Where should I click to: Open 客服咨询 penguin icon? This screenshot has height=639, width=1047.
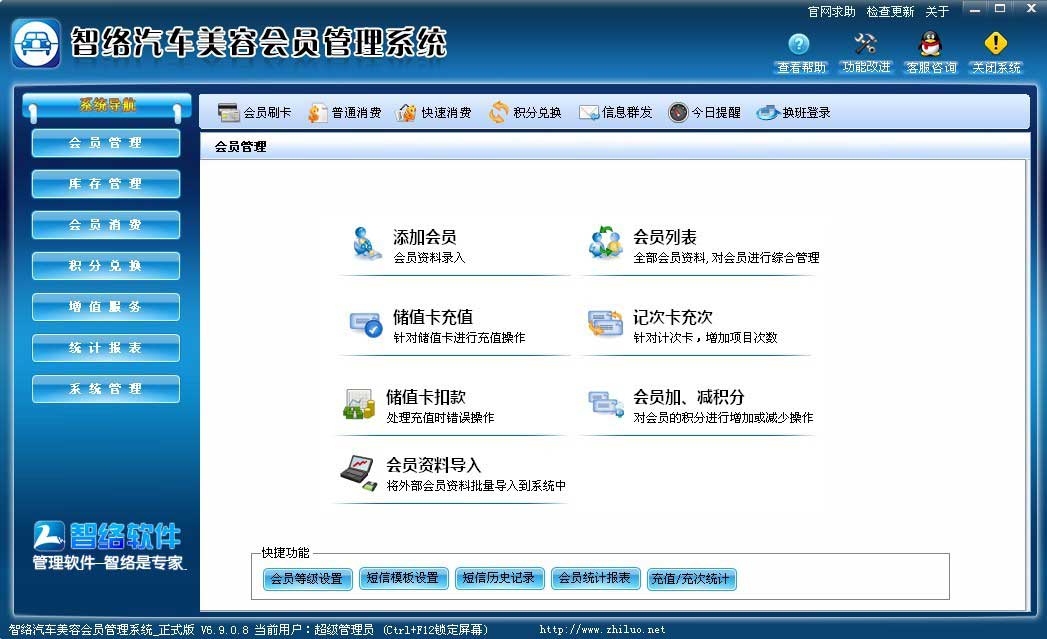930,44
